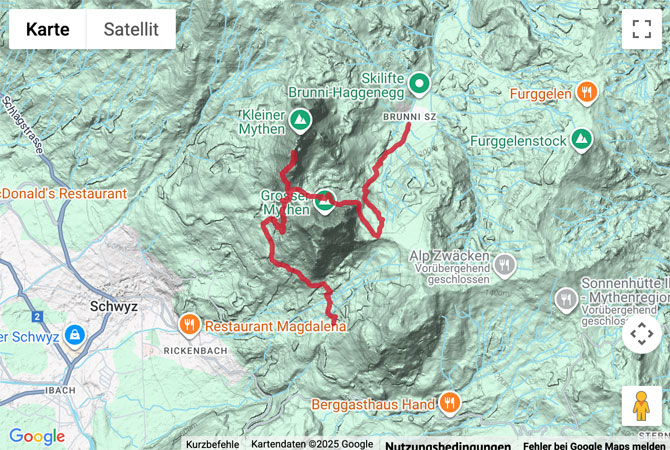Select the Furggelenstock mountain marker

click(581, 140)
